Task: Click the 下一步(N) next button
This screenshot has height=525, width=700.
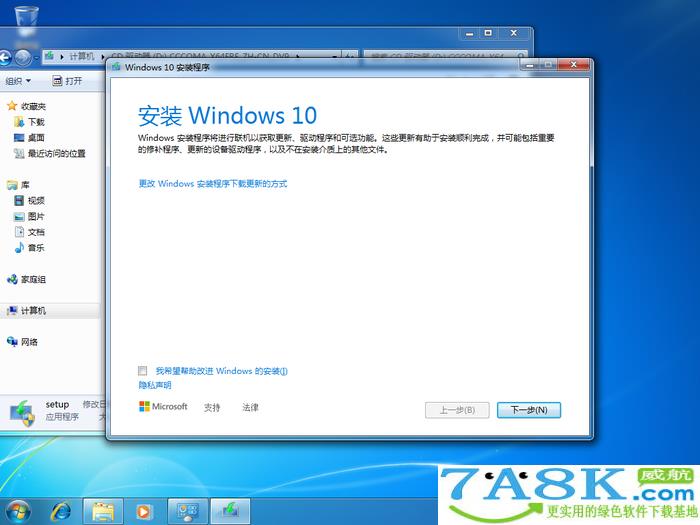Action: point(529,410)
